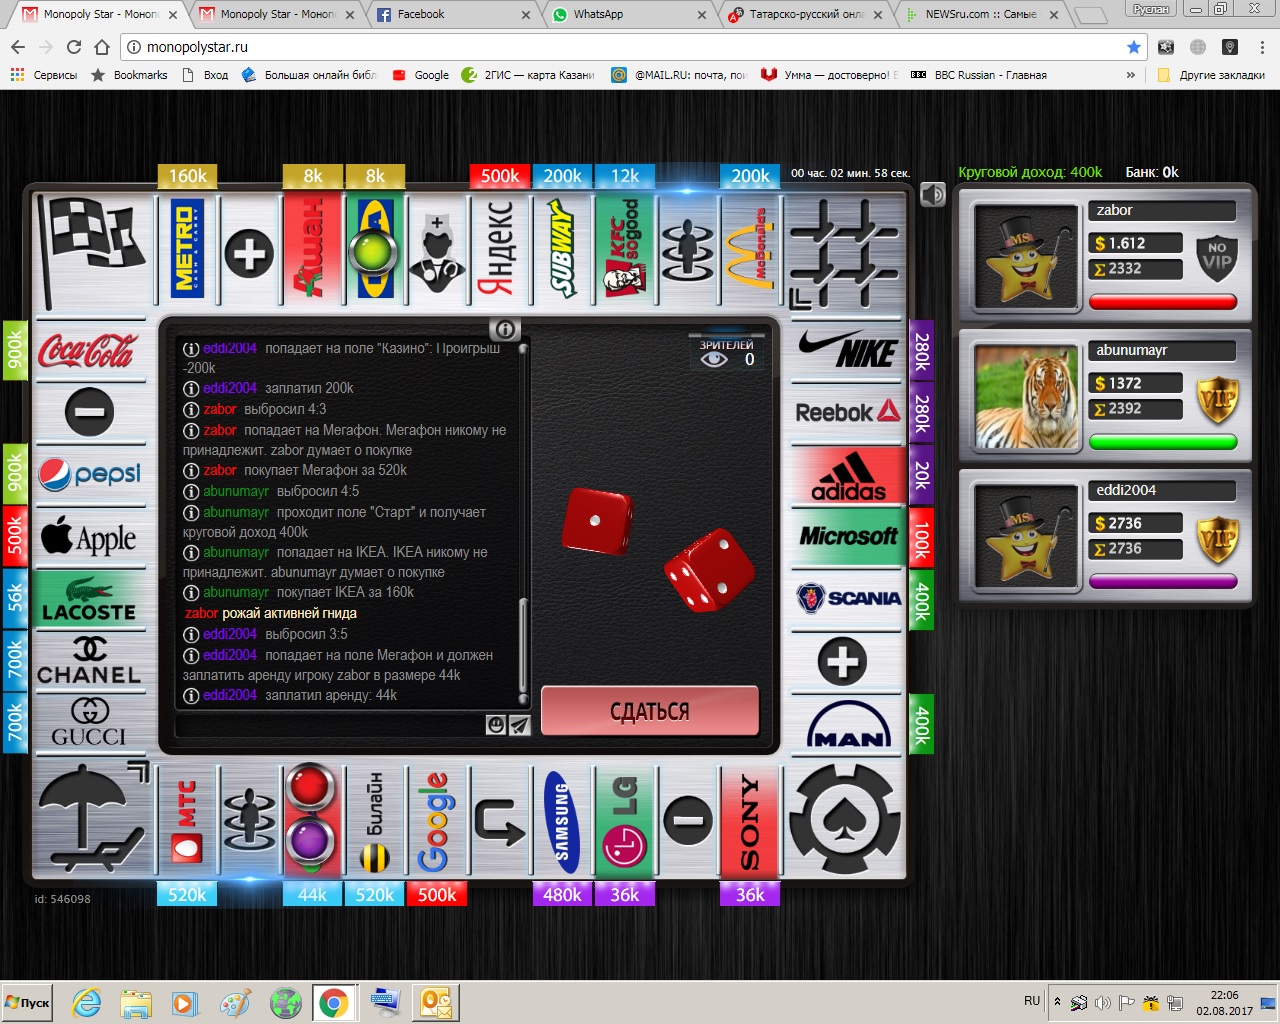Click the Samsung property cell

tap(562, 822)
